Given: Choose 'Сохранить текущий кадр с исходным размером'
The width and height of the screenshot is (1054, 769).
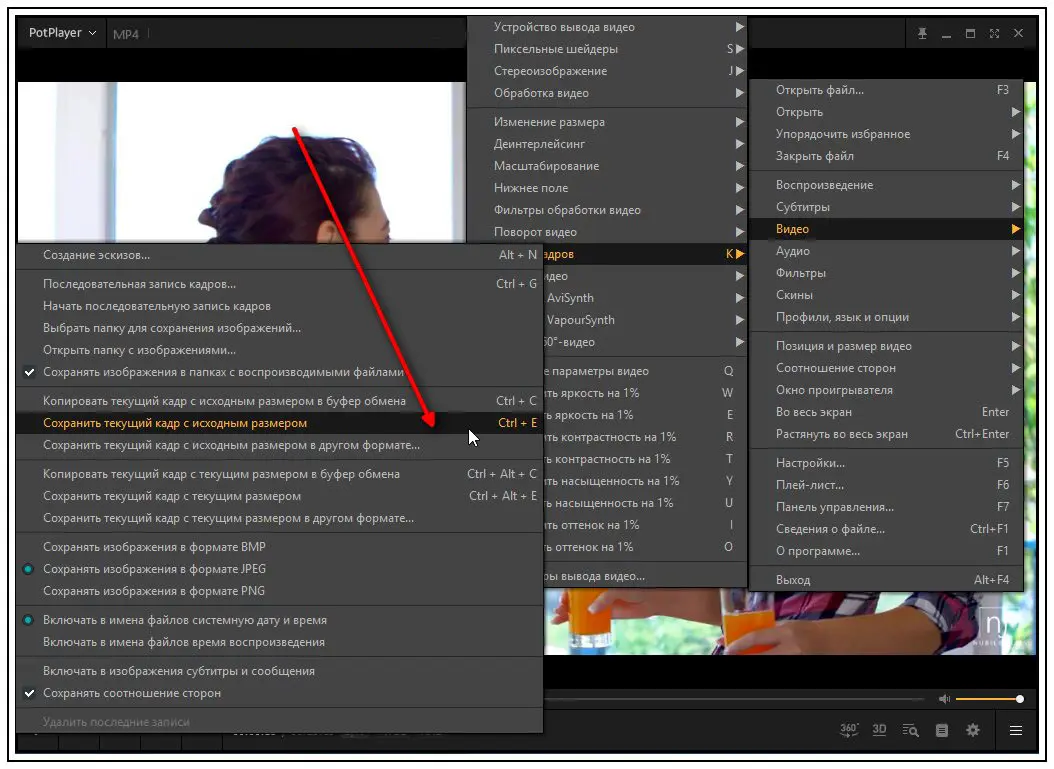Looking at the screenshot, I should pos(280,423).
